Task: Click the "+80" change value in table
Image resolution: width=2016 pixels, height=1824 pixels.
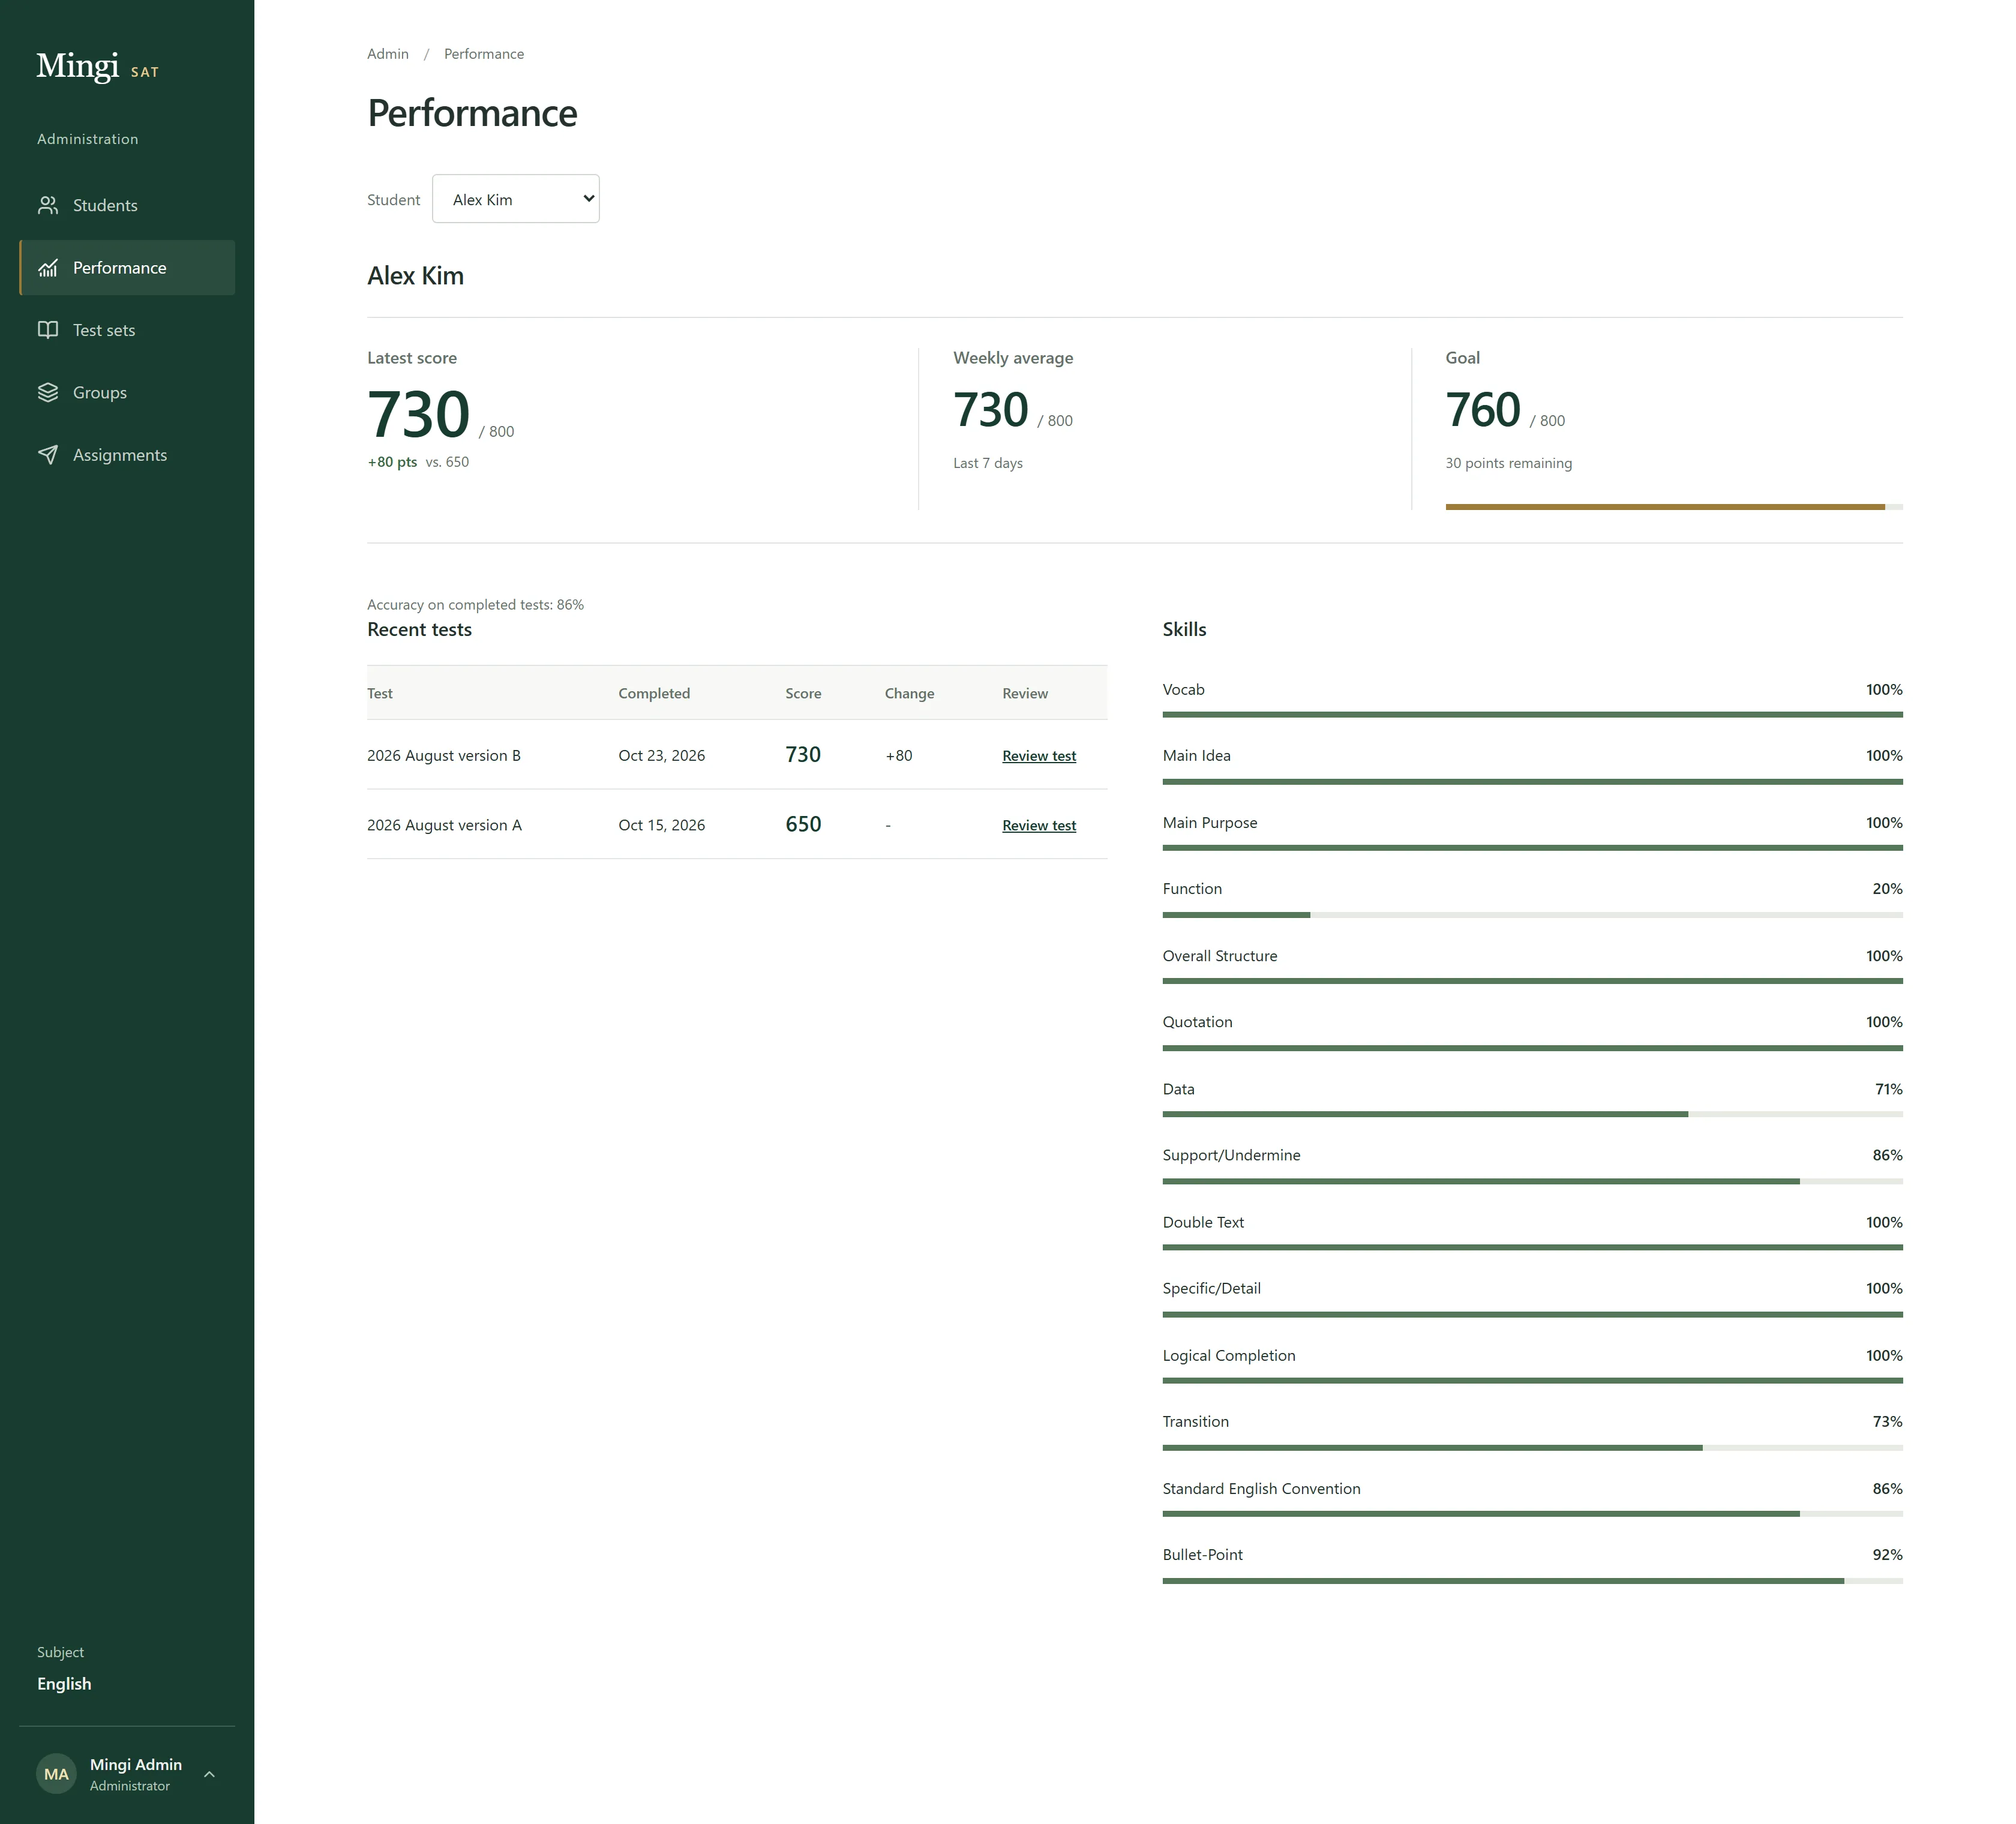Action: pyautogui.click(x=899, y=755)
